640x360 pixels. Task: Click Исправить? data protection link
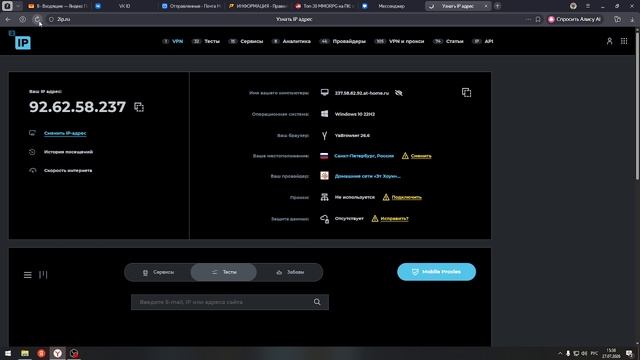click(x=394, y=219)
